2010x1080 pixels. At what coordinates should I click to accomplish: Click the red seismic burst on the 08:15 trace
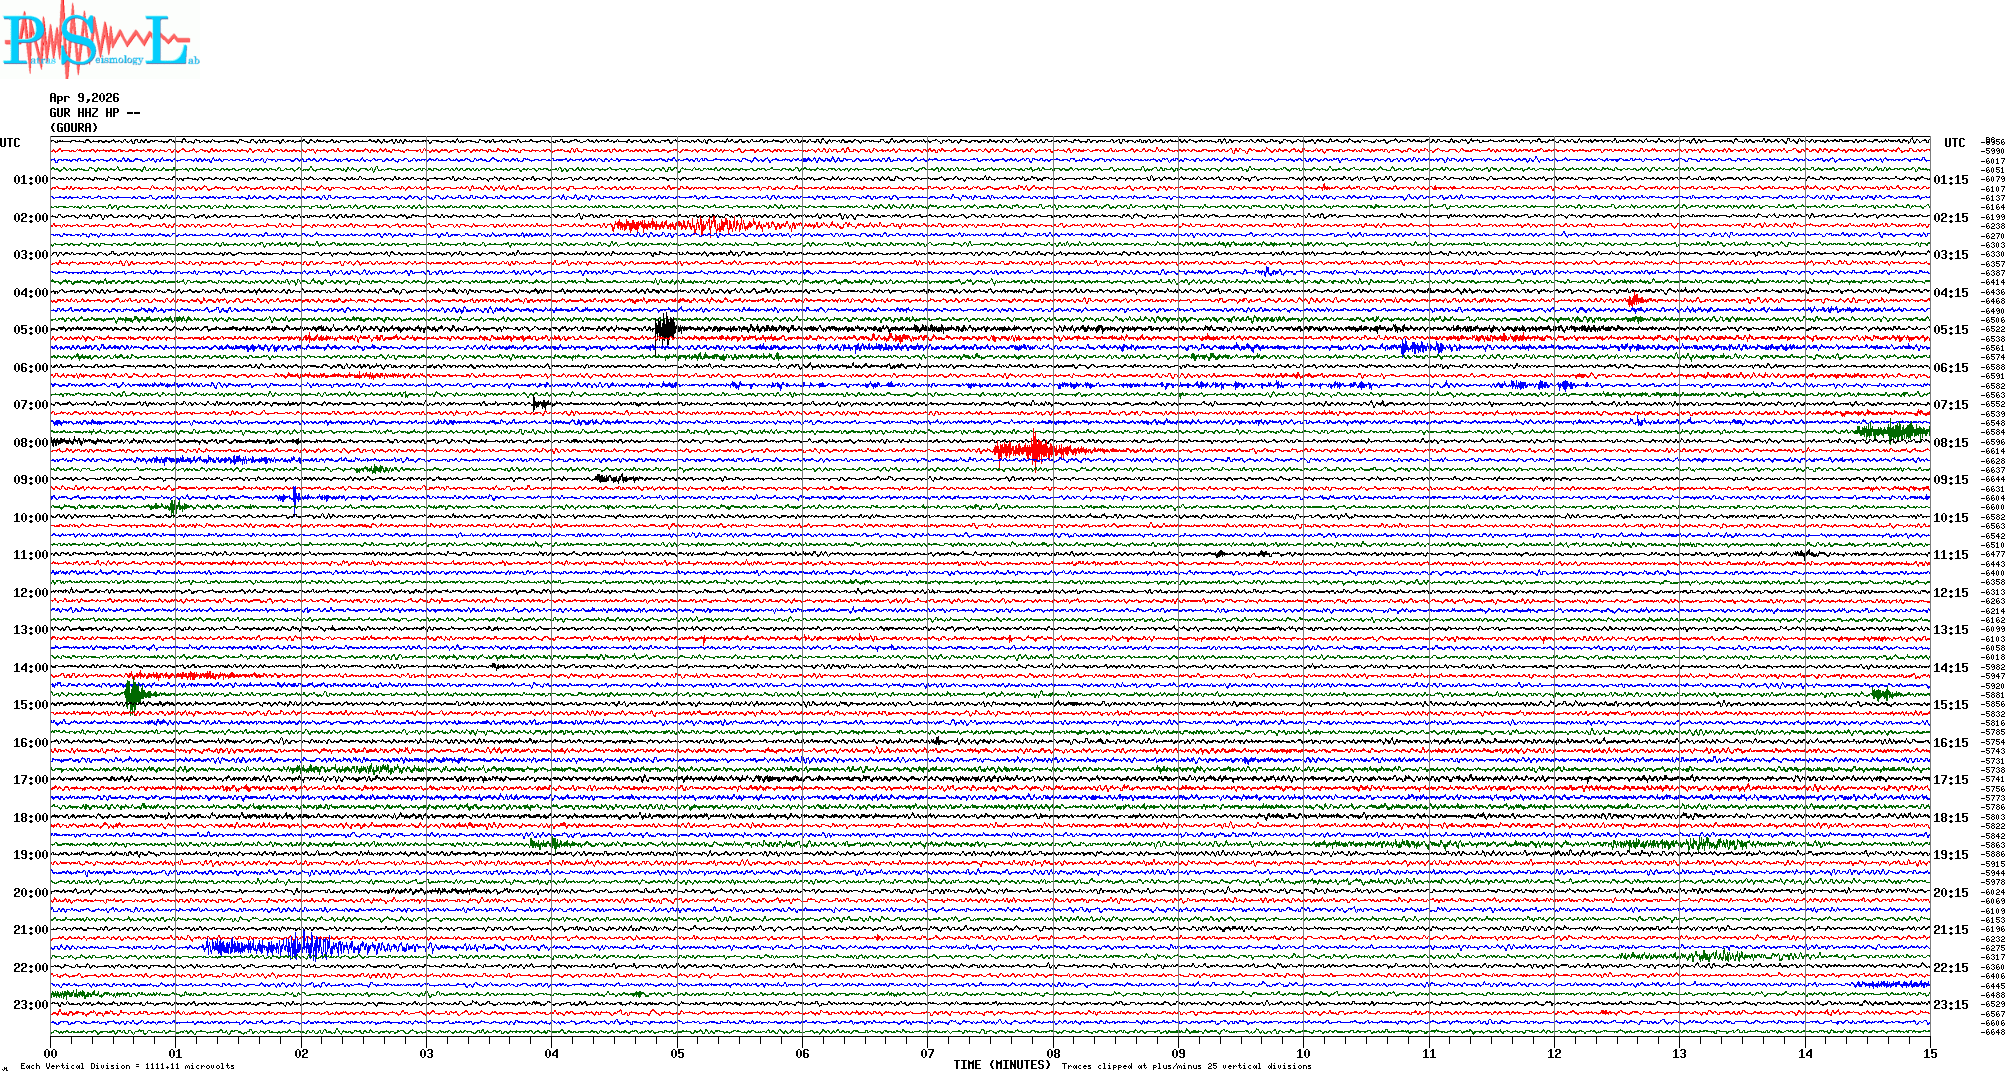1036,451
